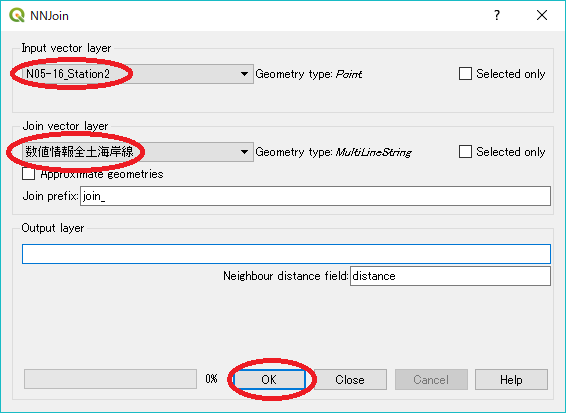The width and height of the screenshot is (566, 413).
Task: Click the Cancel button
Action: click(431, 379)
